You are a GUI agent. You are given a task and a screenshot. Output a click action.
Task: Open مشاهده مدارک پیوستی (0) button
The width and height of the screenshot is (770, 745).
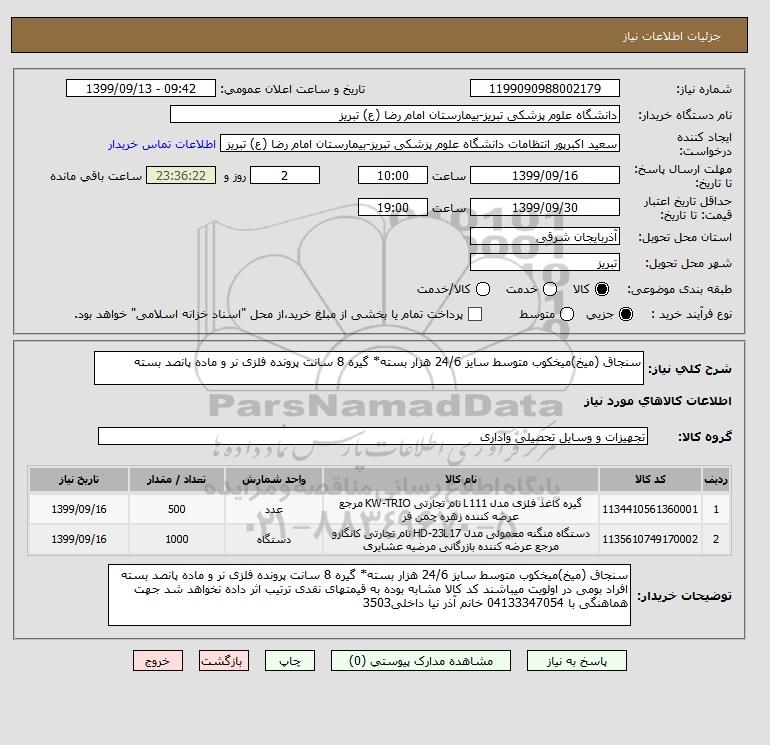421,661
